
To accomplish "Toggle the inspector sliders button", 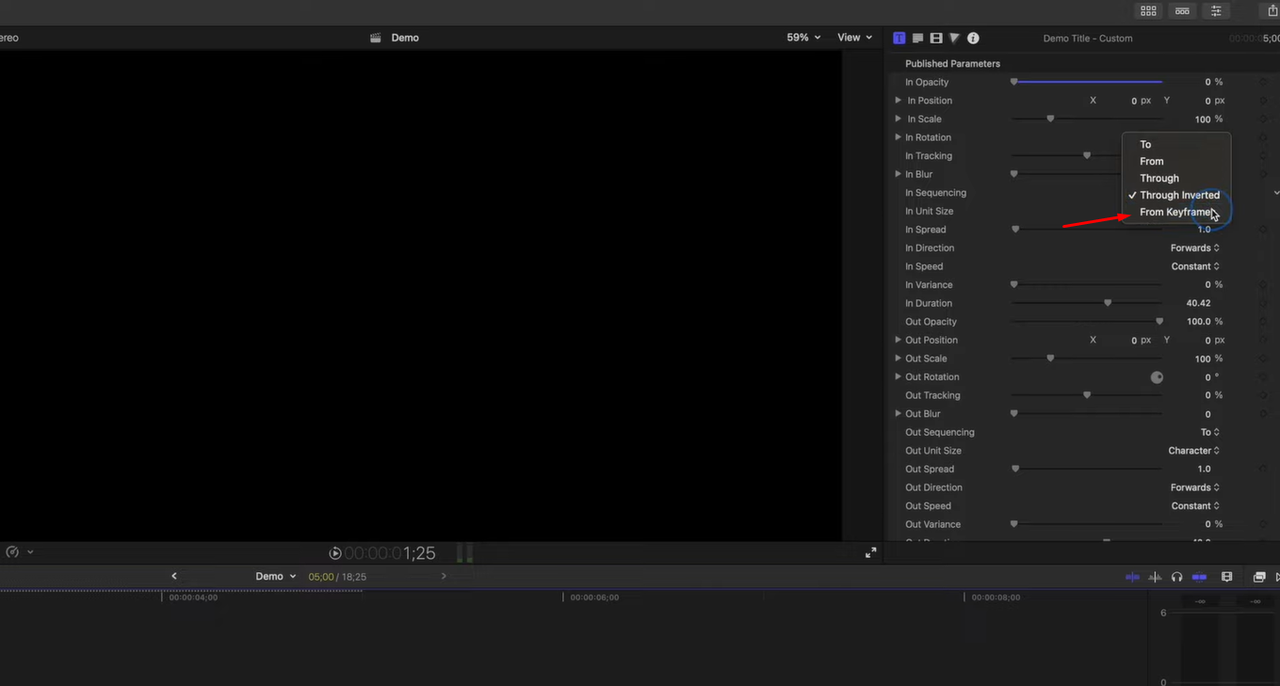I will [1216, 11].
